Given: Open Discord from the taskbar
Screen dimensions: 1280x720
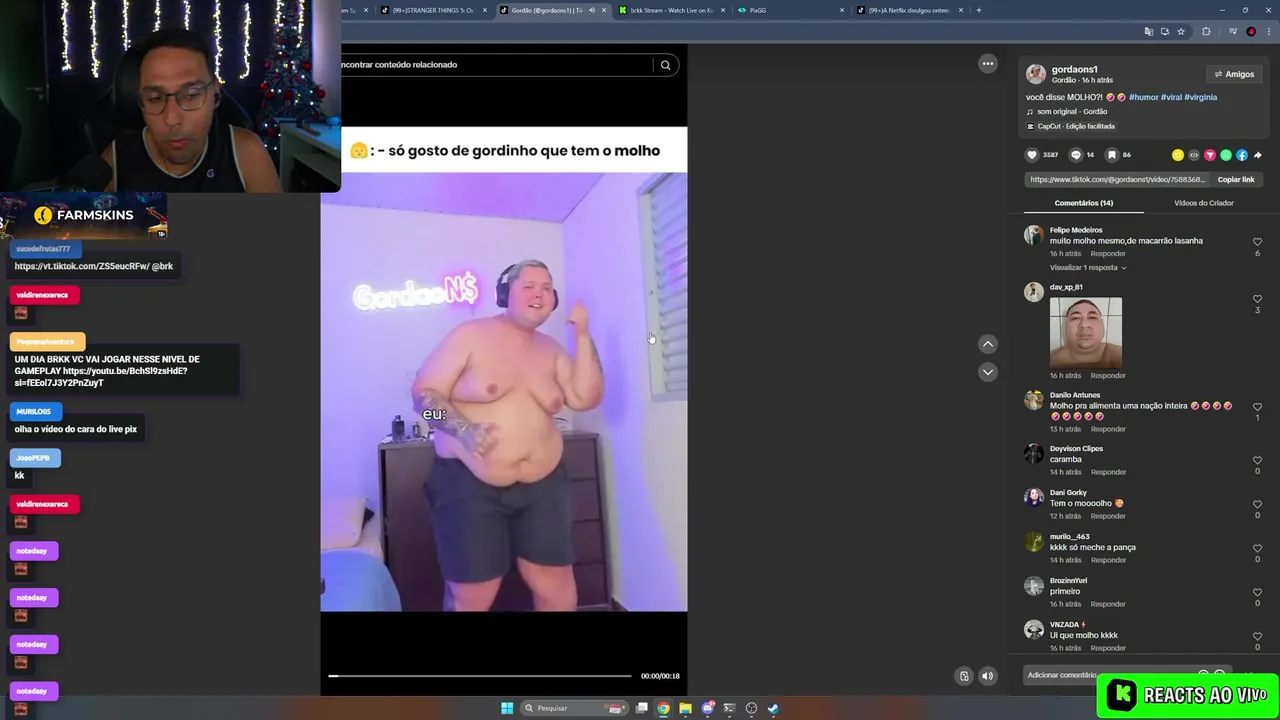Looking at the screenshot, I should click(x=707, y=708).
